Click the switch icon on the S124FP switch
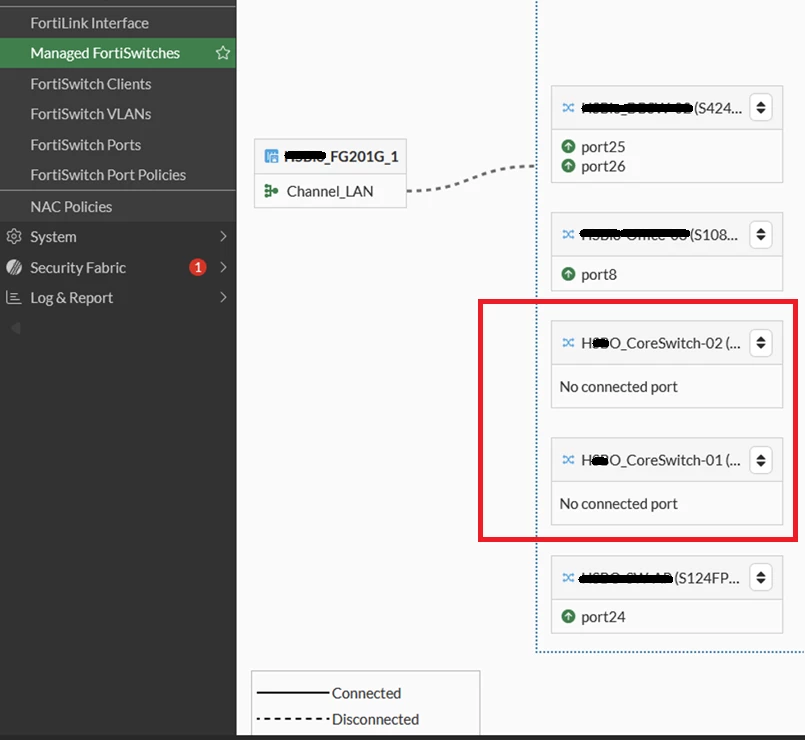Viewport: 805px width, 740px height. (x=568, y=578)
